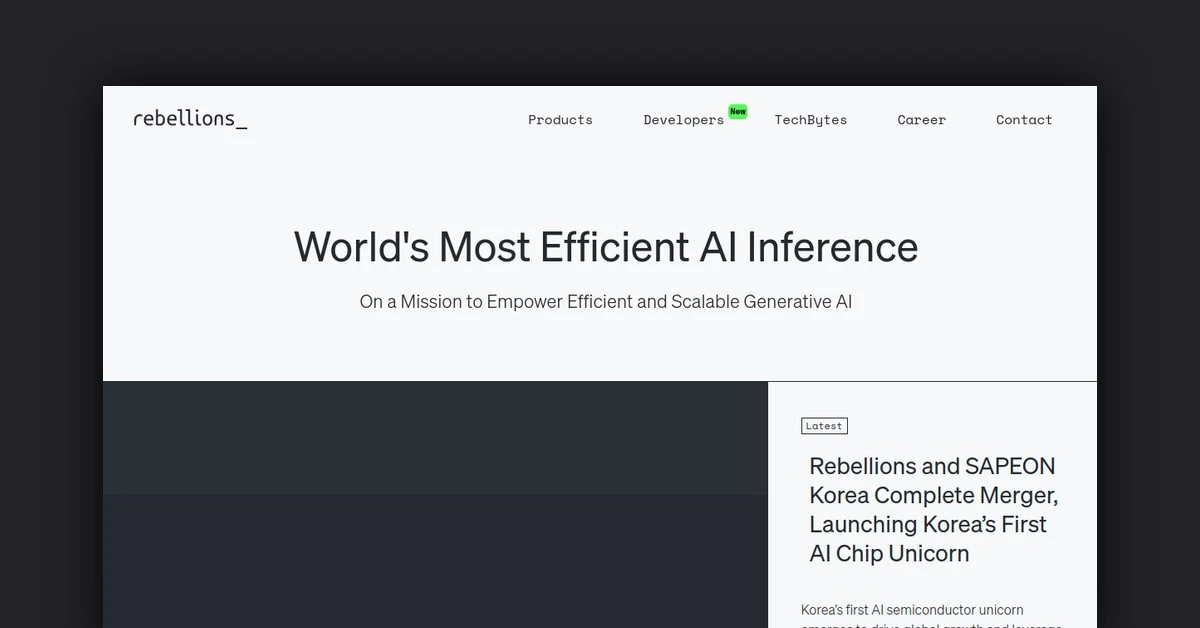Open the Contact page
1200x628 pixels.
(1024, 119)
